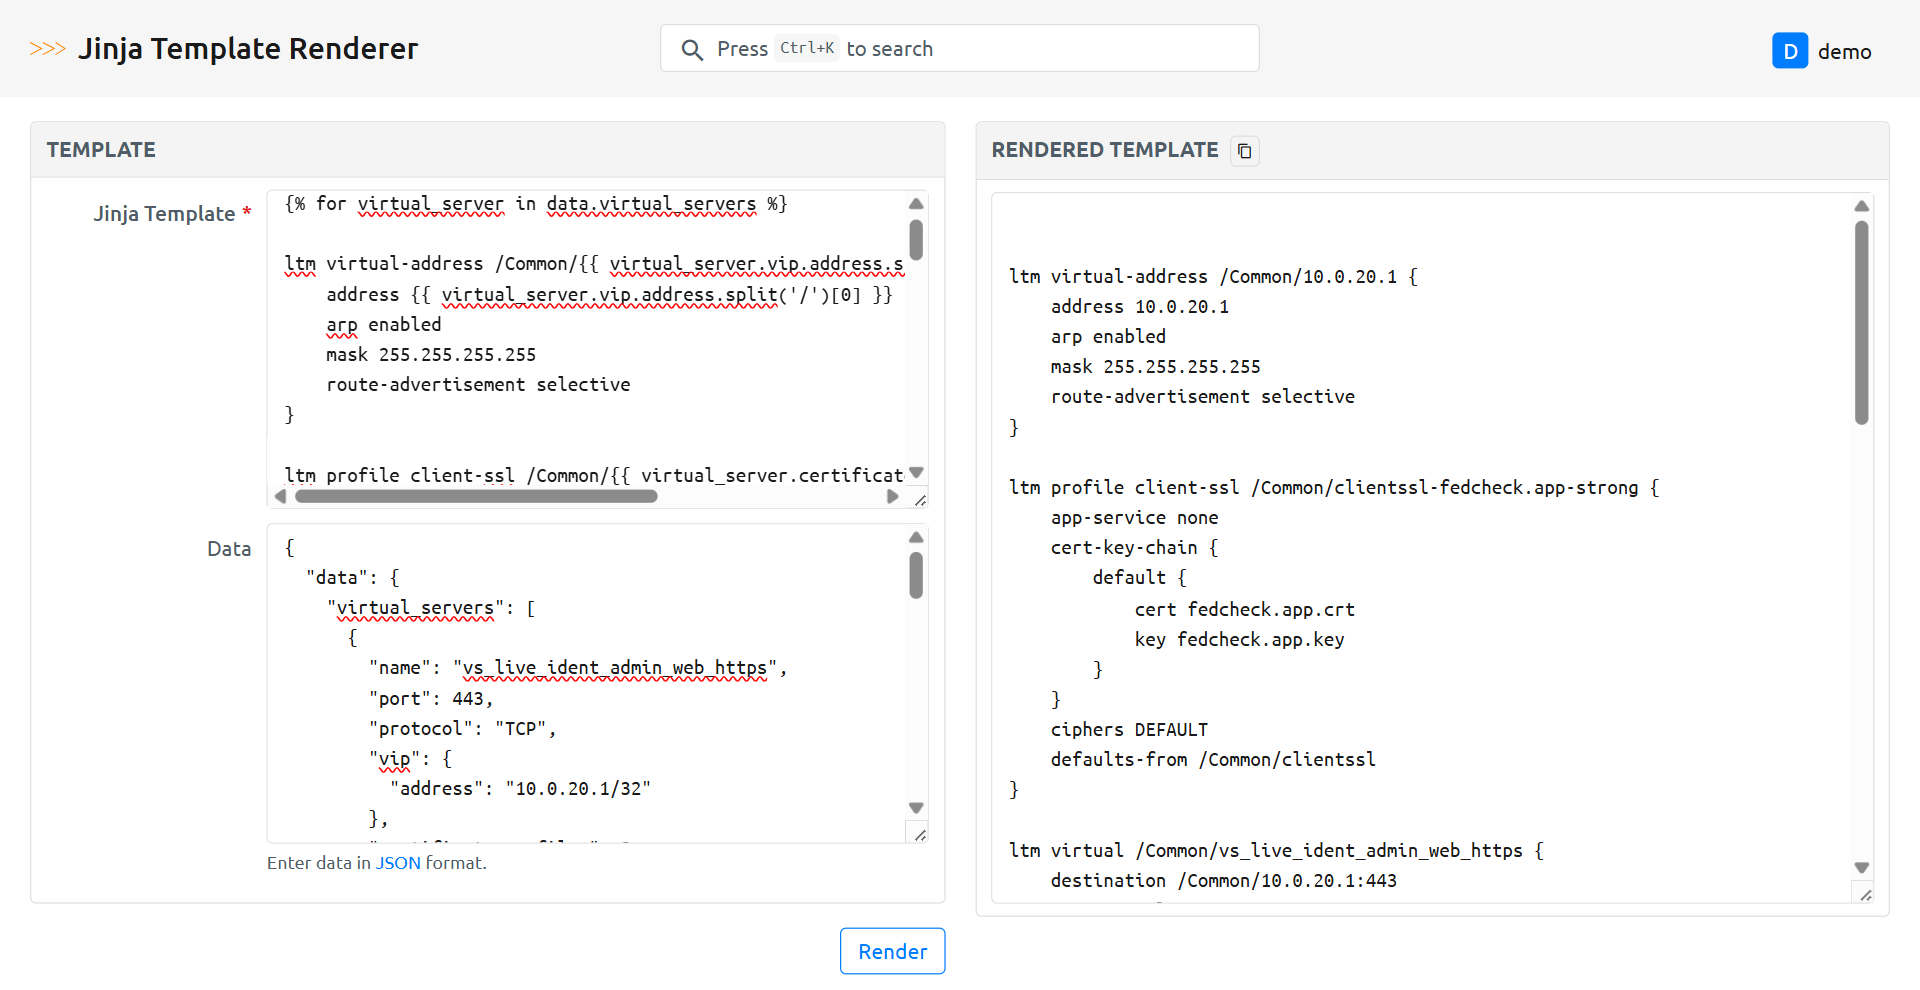The image size is (1920, 990).
Task: Click the horizontal scrollbar in Jinja Template
Action: [476, 497]
